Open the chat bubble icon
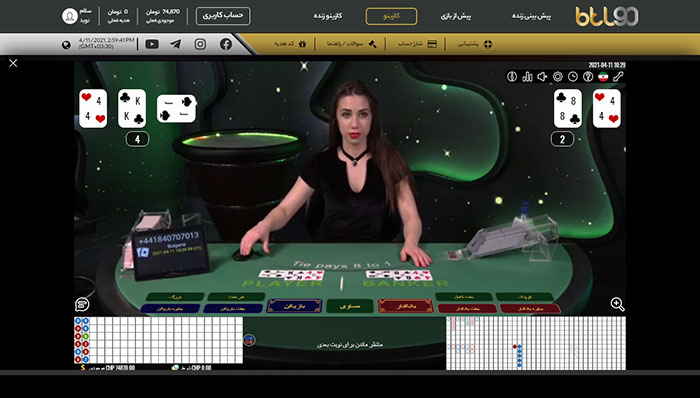Screen dimensions: 700x398 pos(82,305)
